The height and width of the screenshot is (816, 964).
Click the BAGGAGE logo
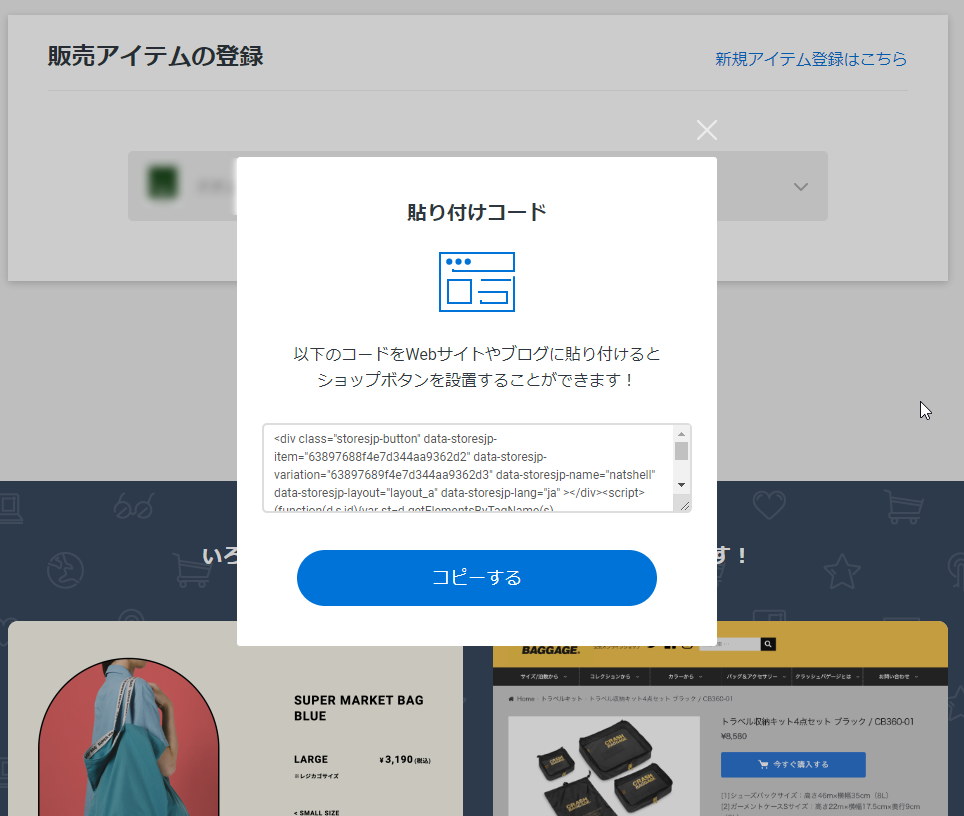(x=550, y=650)
